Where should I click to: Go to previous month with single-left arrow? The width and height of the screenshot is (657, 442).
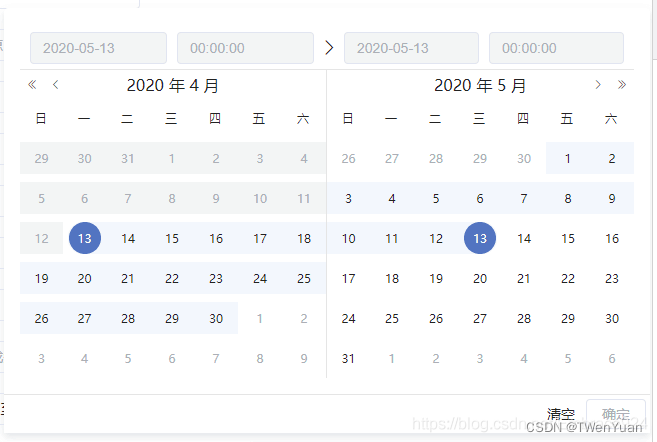55,85
